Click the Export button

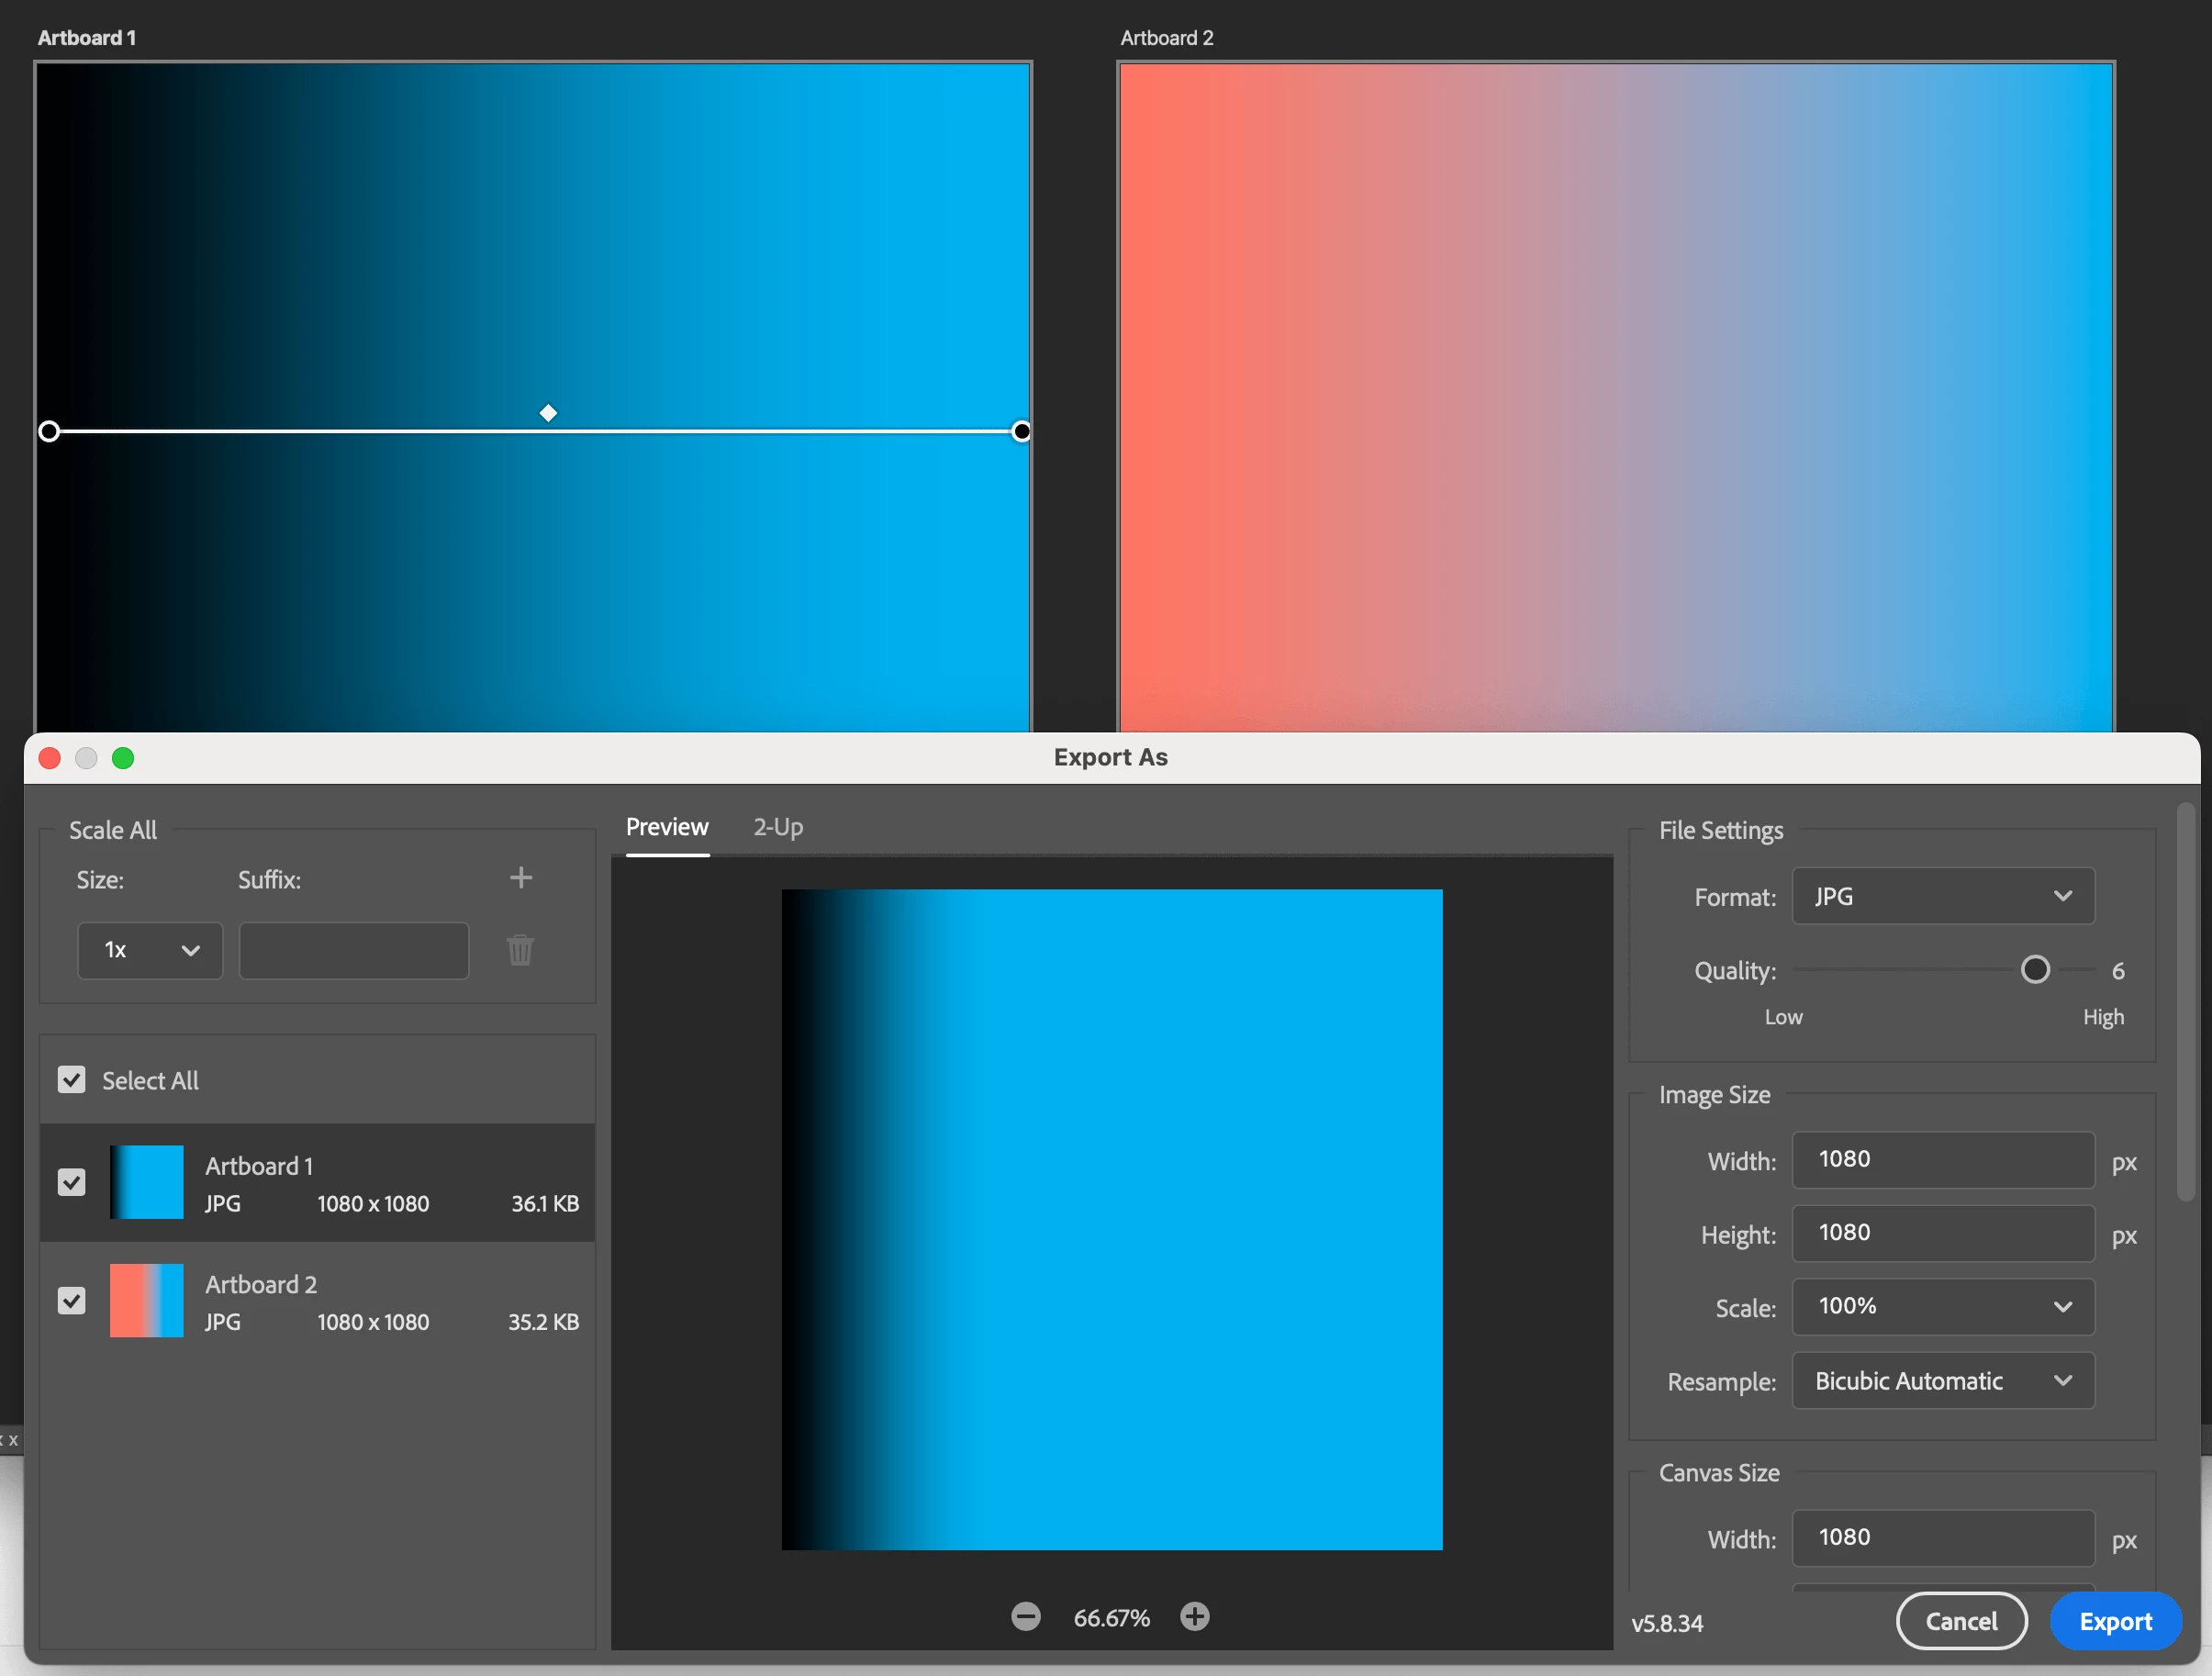(2115, 1621)
